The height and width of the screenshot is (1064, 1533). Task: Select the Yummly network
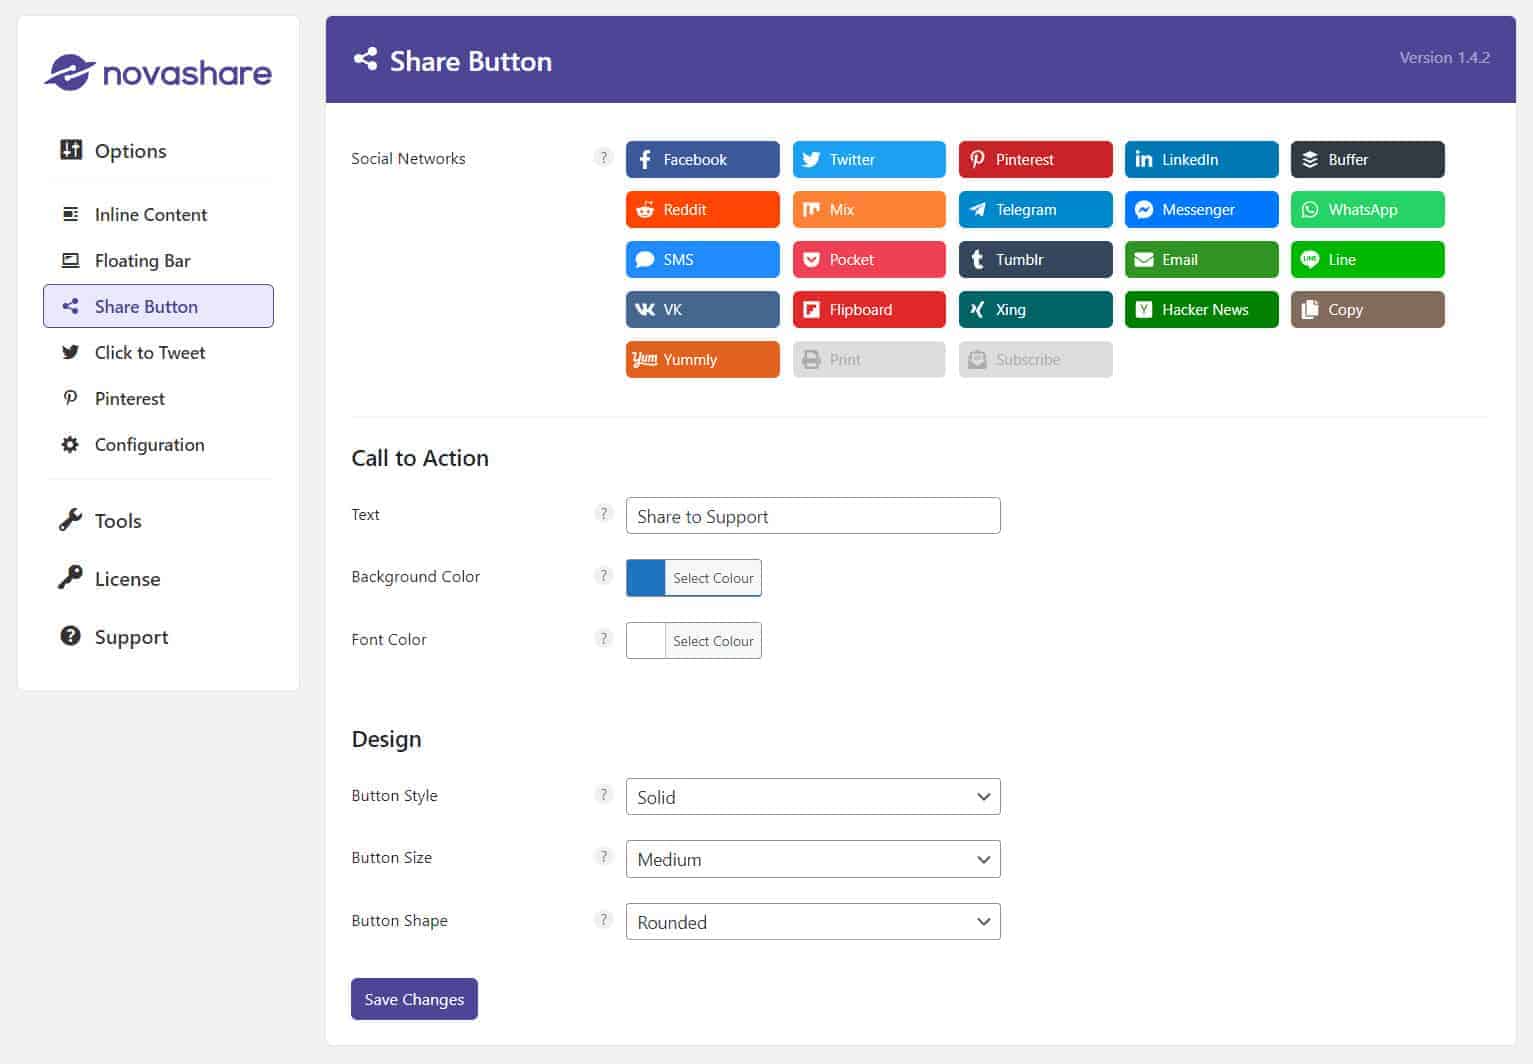tap(701, 359)
